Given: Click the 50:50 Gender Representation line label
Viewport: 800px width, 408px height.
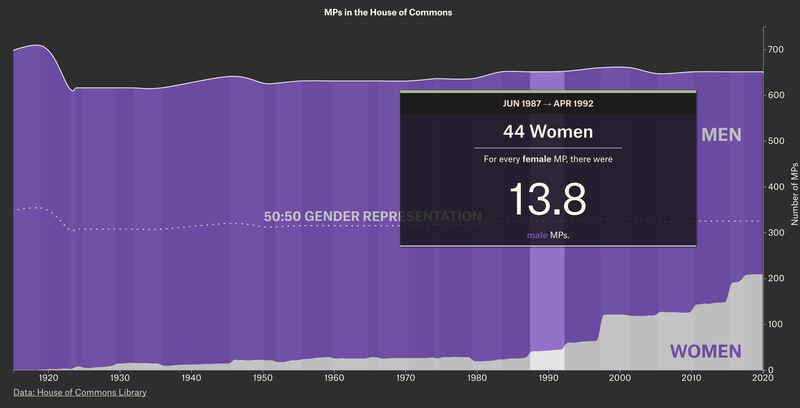Looking at the screenshot, I should click(x=372, y=216).
